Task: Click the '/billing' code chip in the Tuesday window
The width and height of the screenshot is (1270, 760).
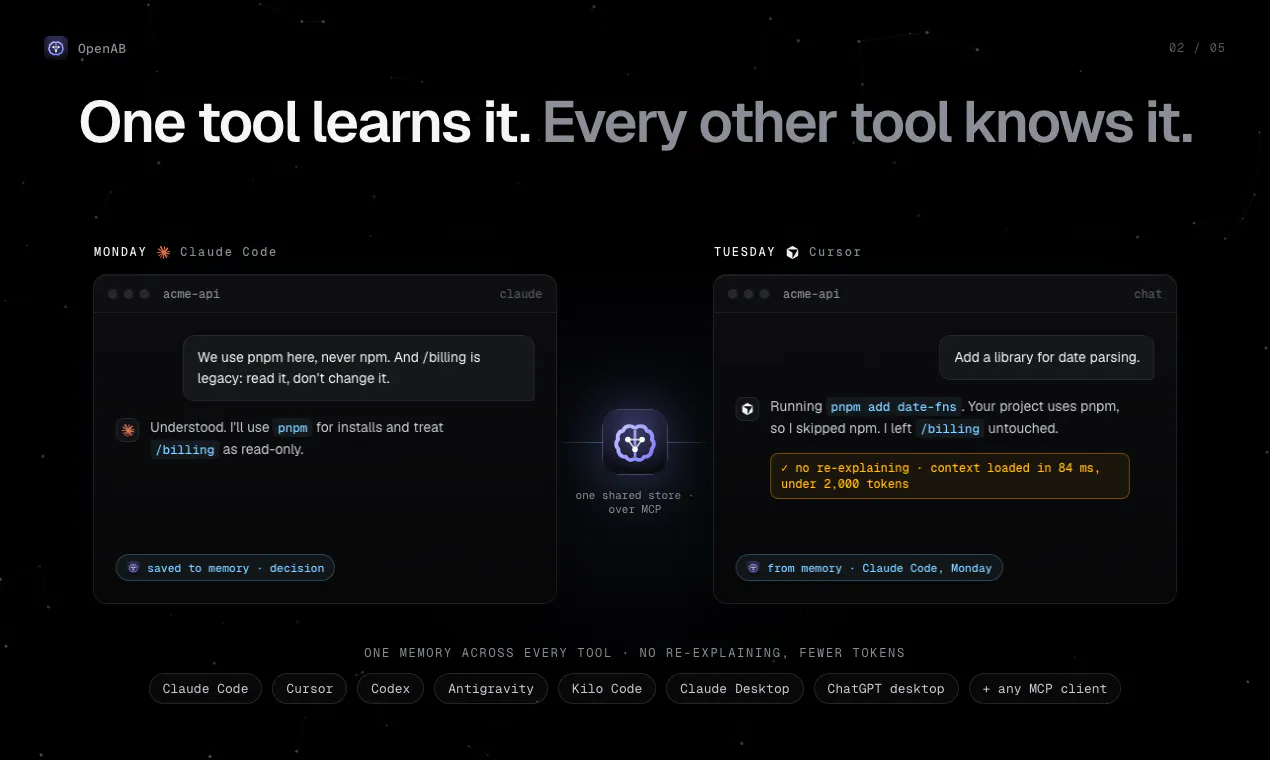Action: tap(951, 429)
